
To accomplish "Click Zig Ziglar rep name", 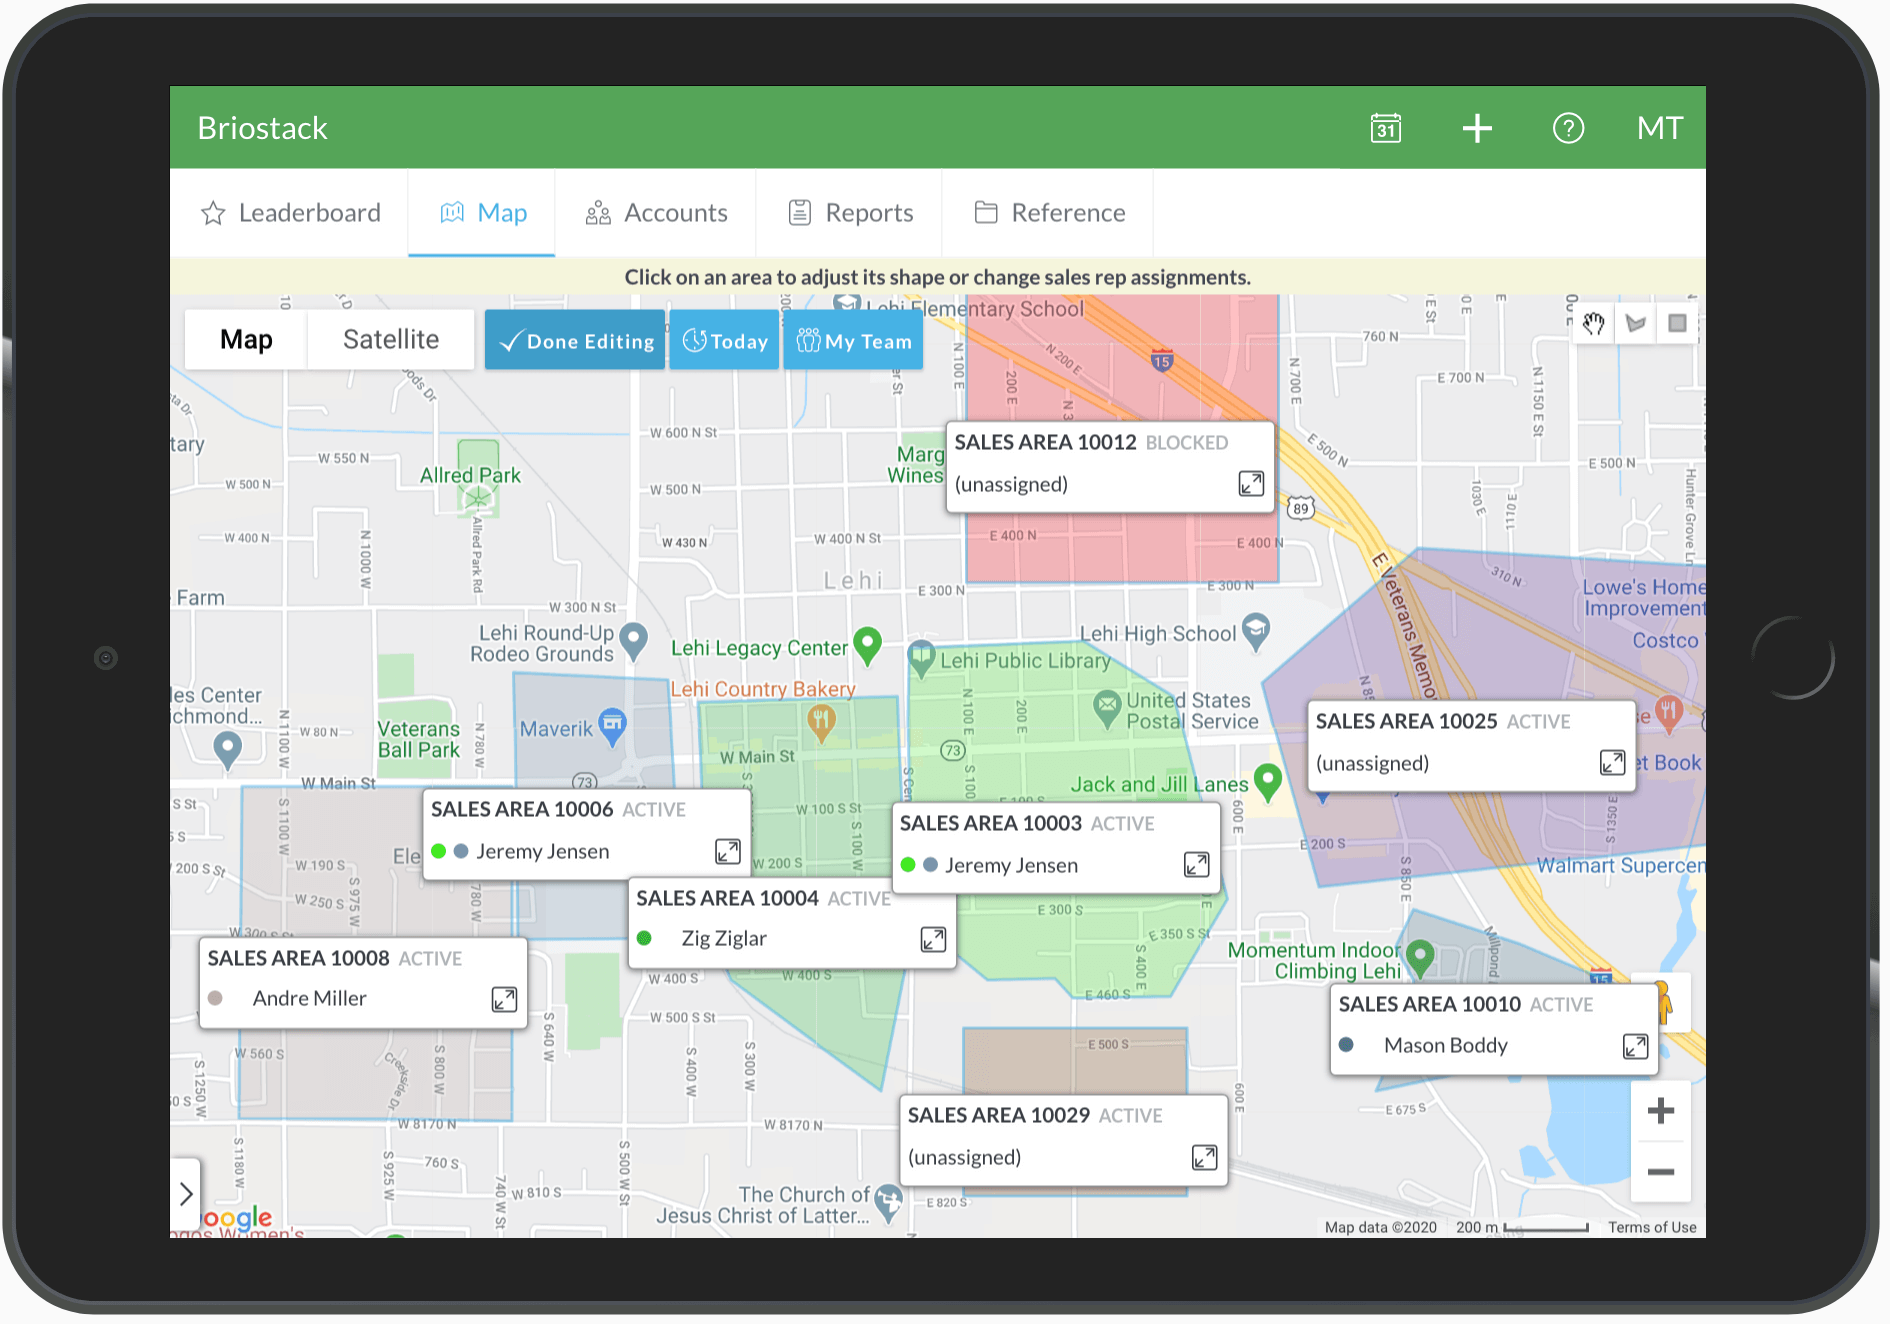I will tap(724, 939).
